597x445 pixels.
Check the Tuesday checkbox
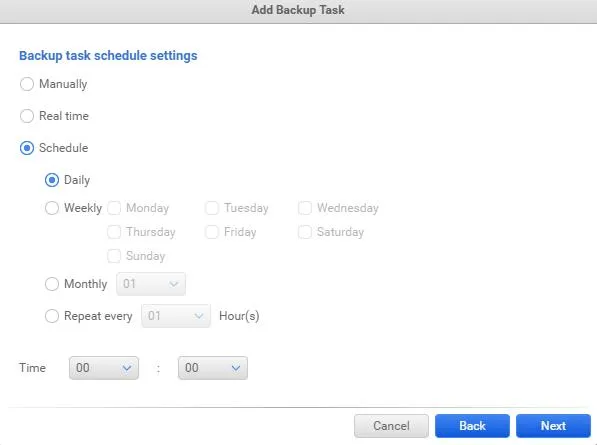(x=212, y=208)
